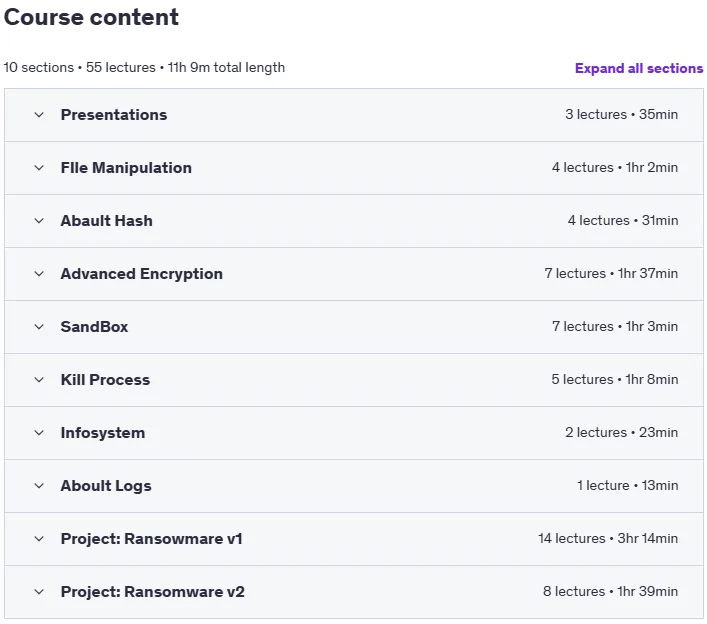
Task: Expand the File Manipulation chevron
Action: [x=39, y=168]
